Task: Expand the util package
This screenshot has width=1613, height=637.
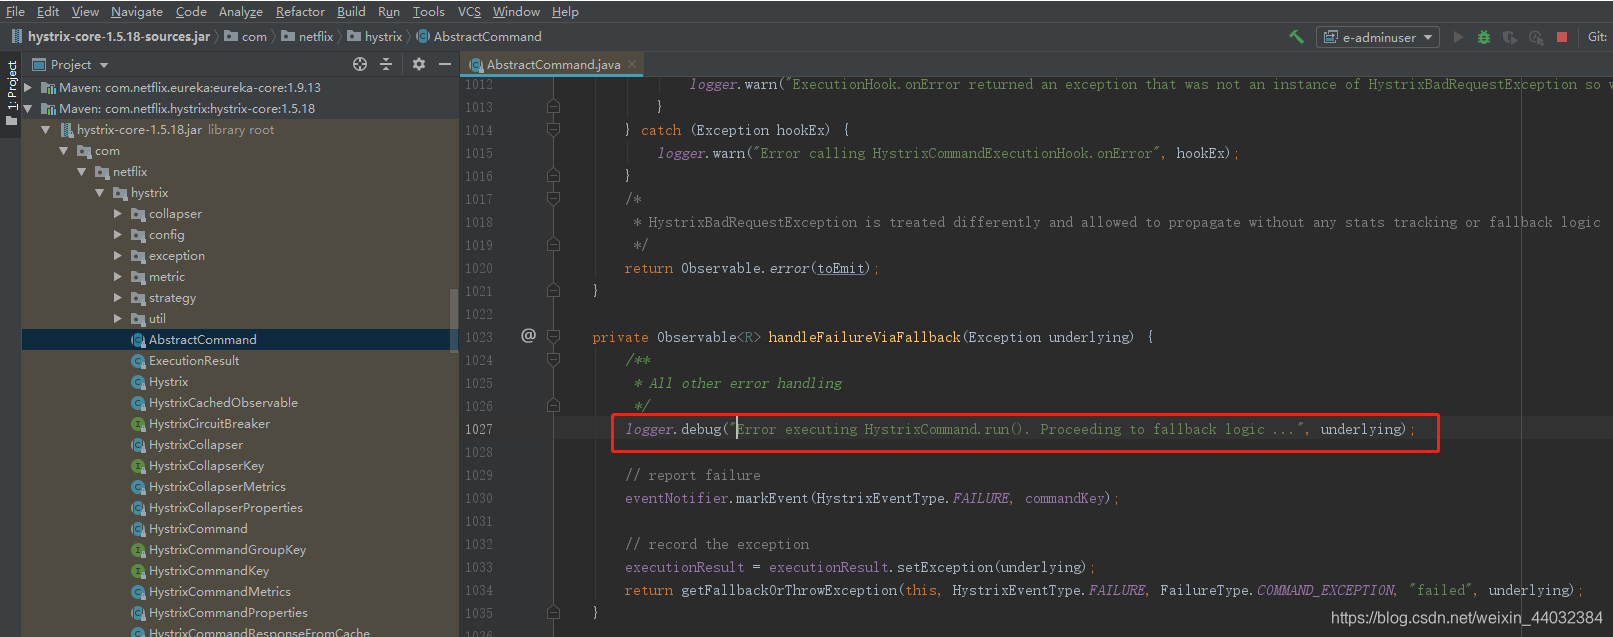Action: tap(117, 318)
